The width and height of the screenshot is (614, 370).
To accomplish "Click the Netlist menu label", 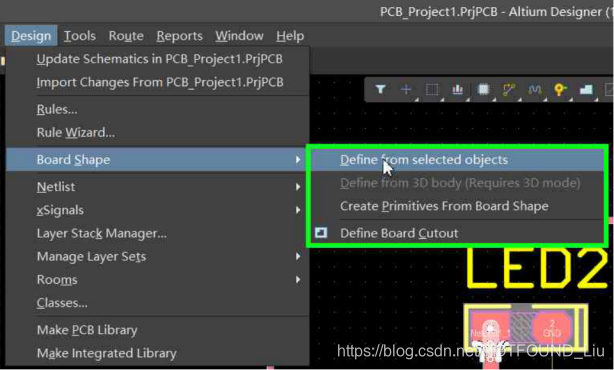I will coord(56,187).
